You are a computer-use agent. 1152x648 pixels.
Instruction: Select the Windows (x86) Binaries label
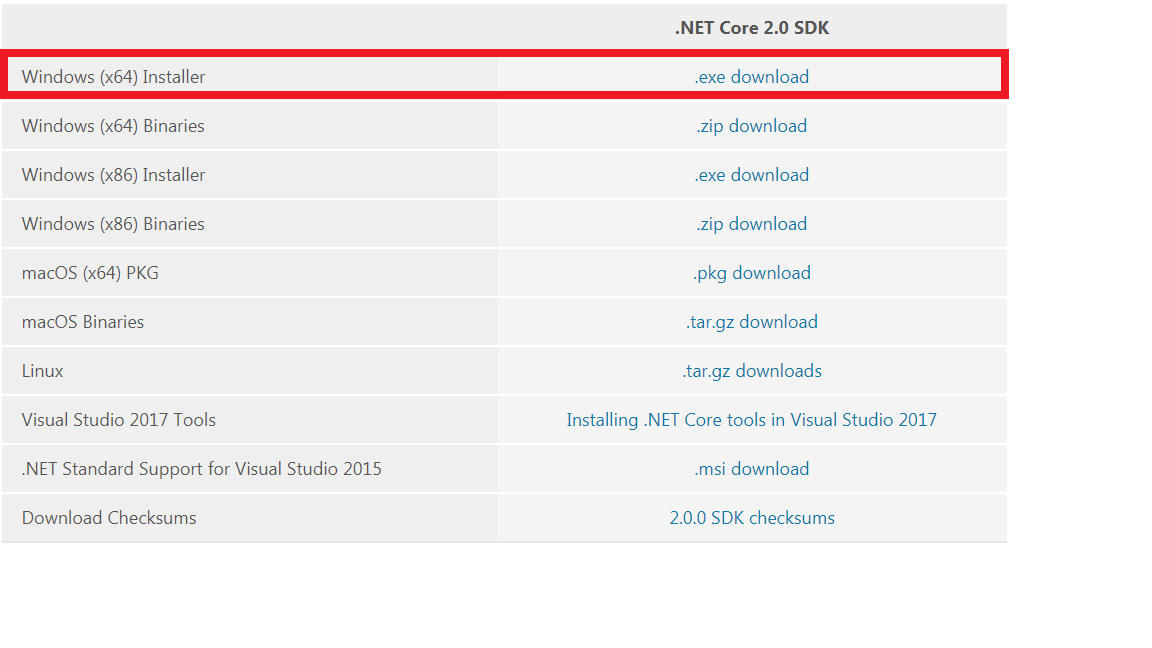pos(113,223)
